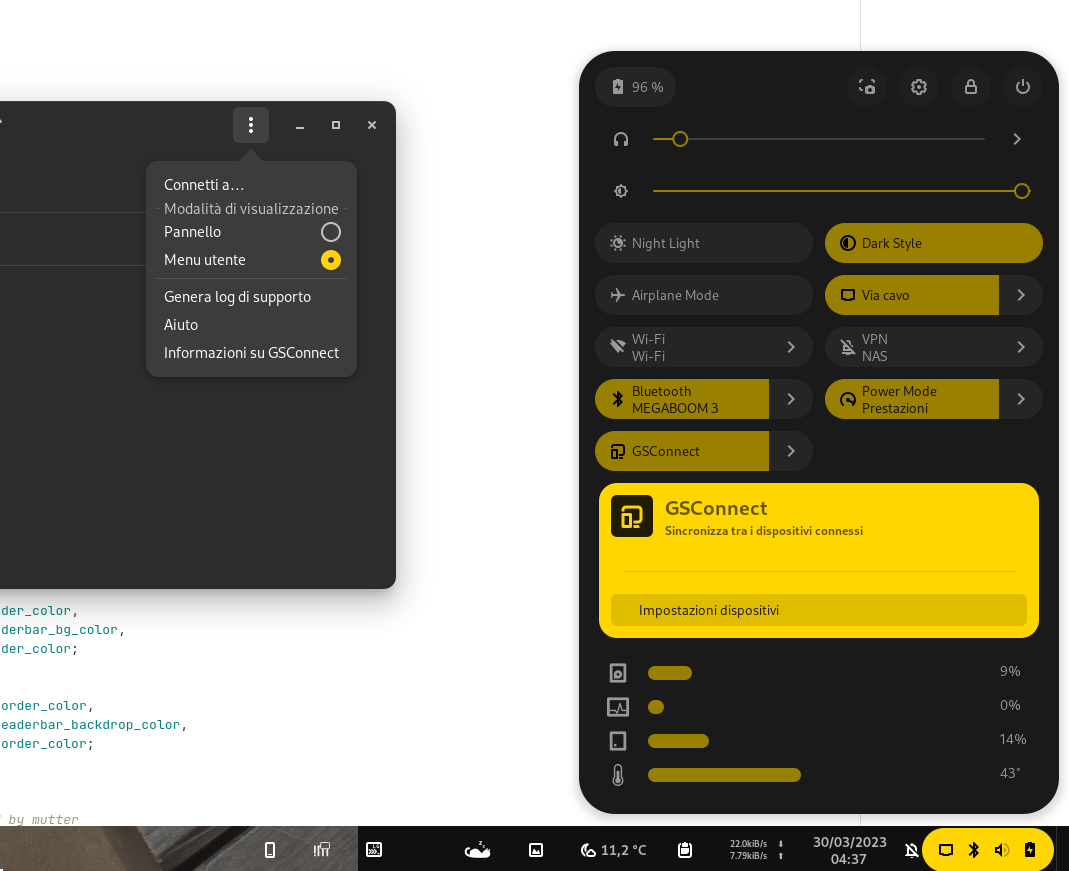Viewport: 1069px width, 871px height.
Task: Click the sleeping cloud caffeine icon
Action: tap(477, 850)
